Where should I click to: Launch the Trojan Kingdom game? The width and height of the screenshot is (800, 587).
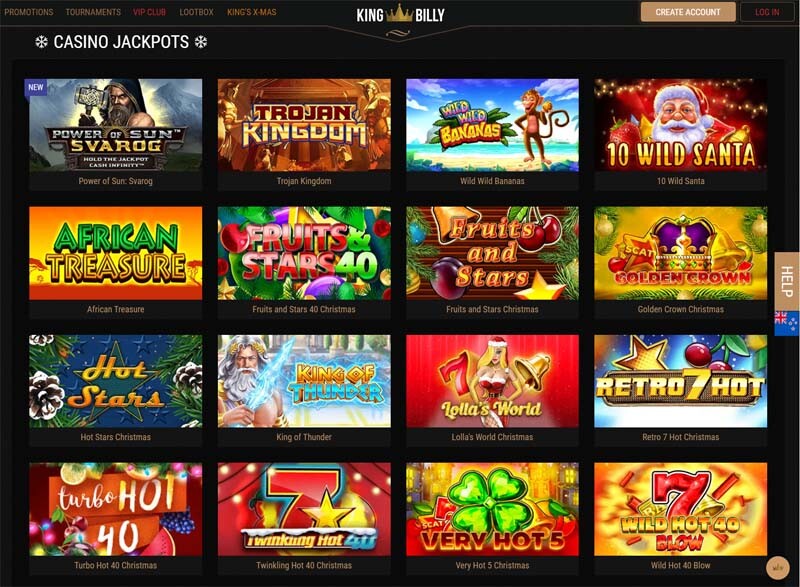click(304, 125)
